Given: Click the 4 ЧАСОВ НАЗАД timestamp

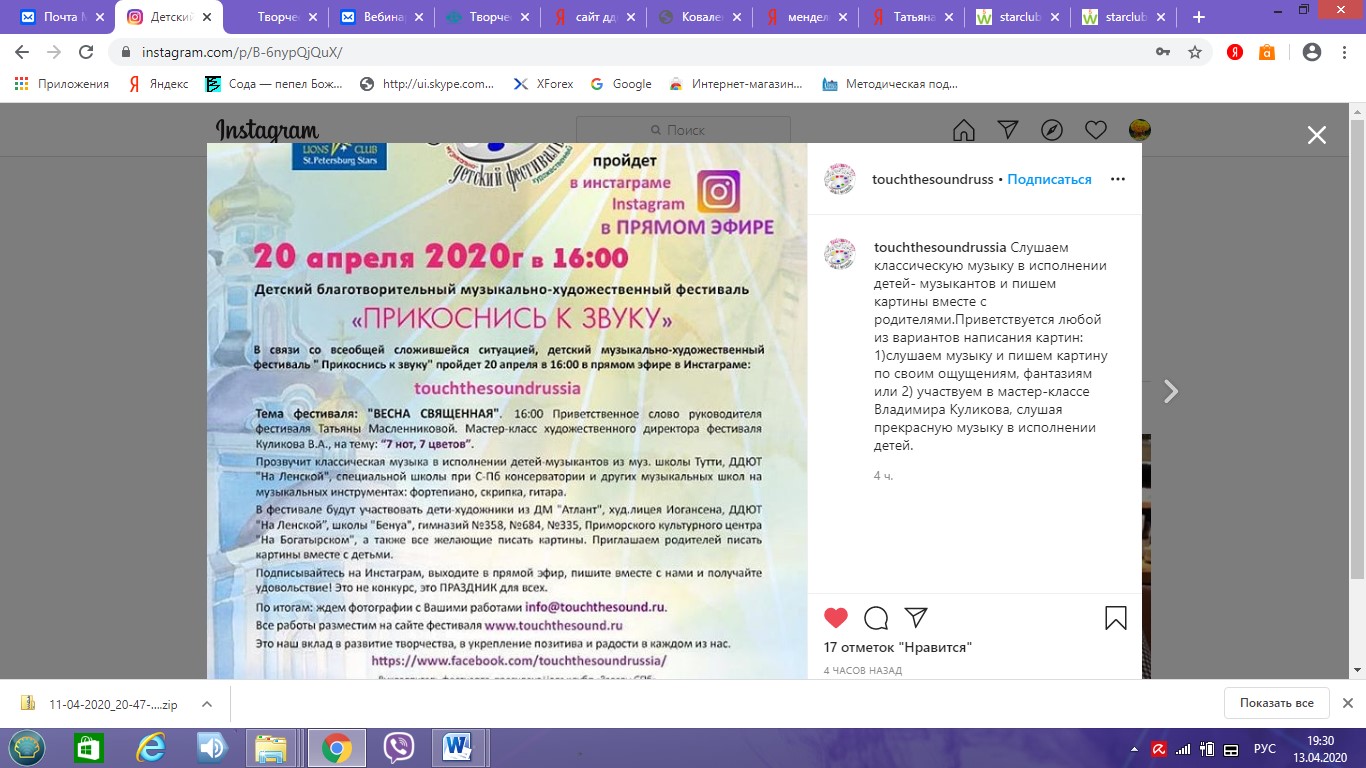Looking at the screenshot, I should pos(863,670).
